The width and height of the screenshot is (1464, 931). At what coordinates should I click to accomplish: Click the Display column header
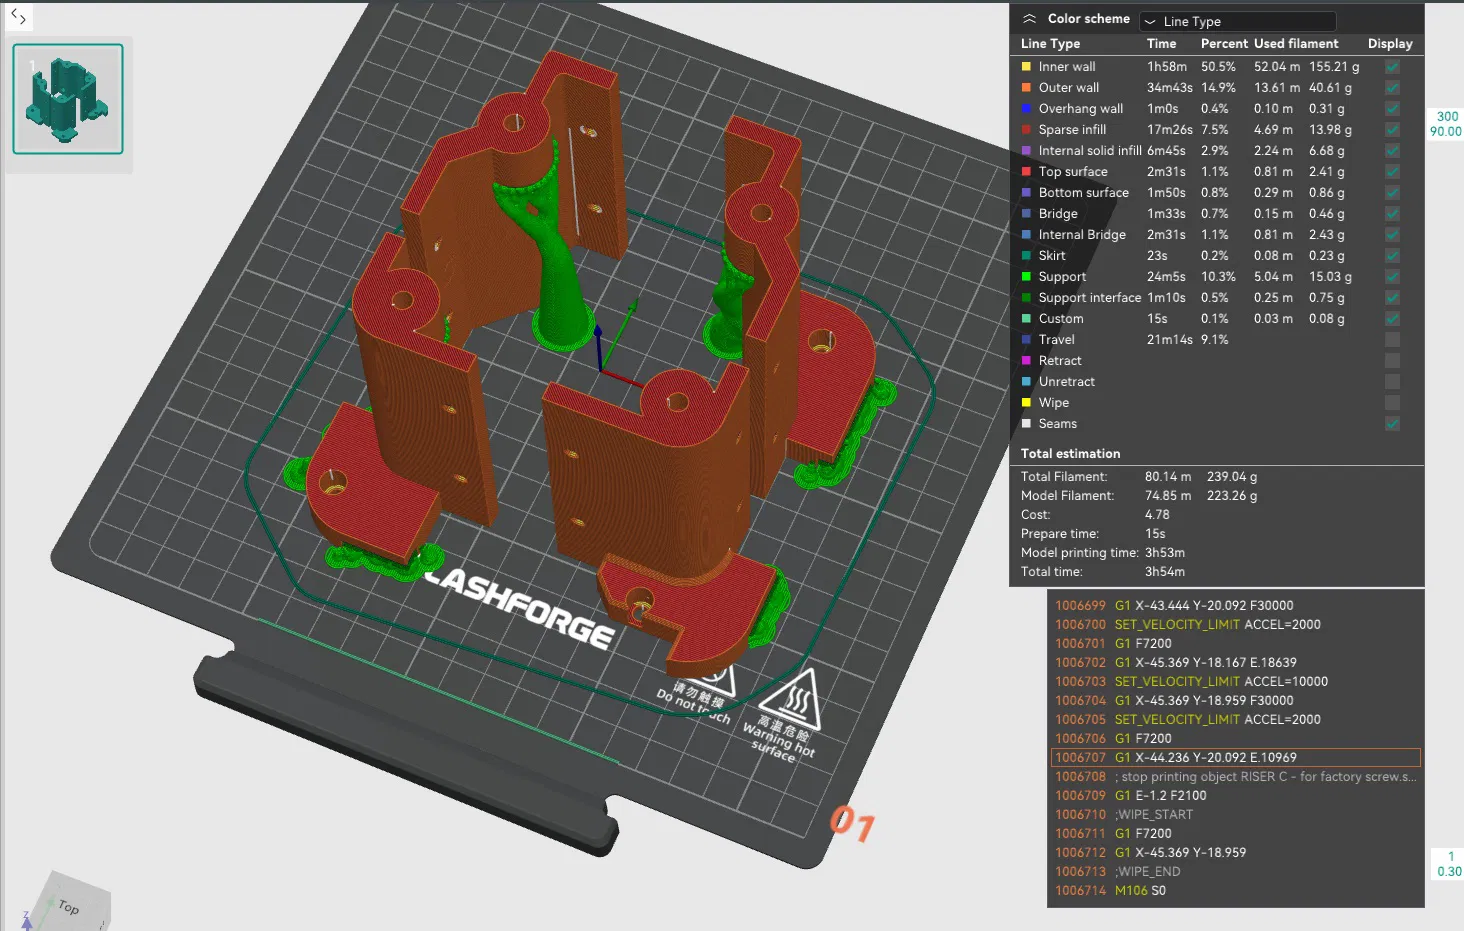pos(1390,44)
